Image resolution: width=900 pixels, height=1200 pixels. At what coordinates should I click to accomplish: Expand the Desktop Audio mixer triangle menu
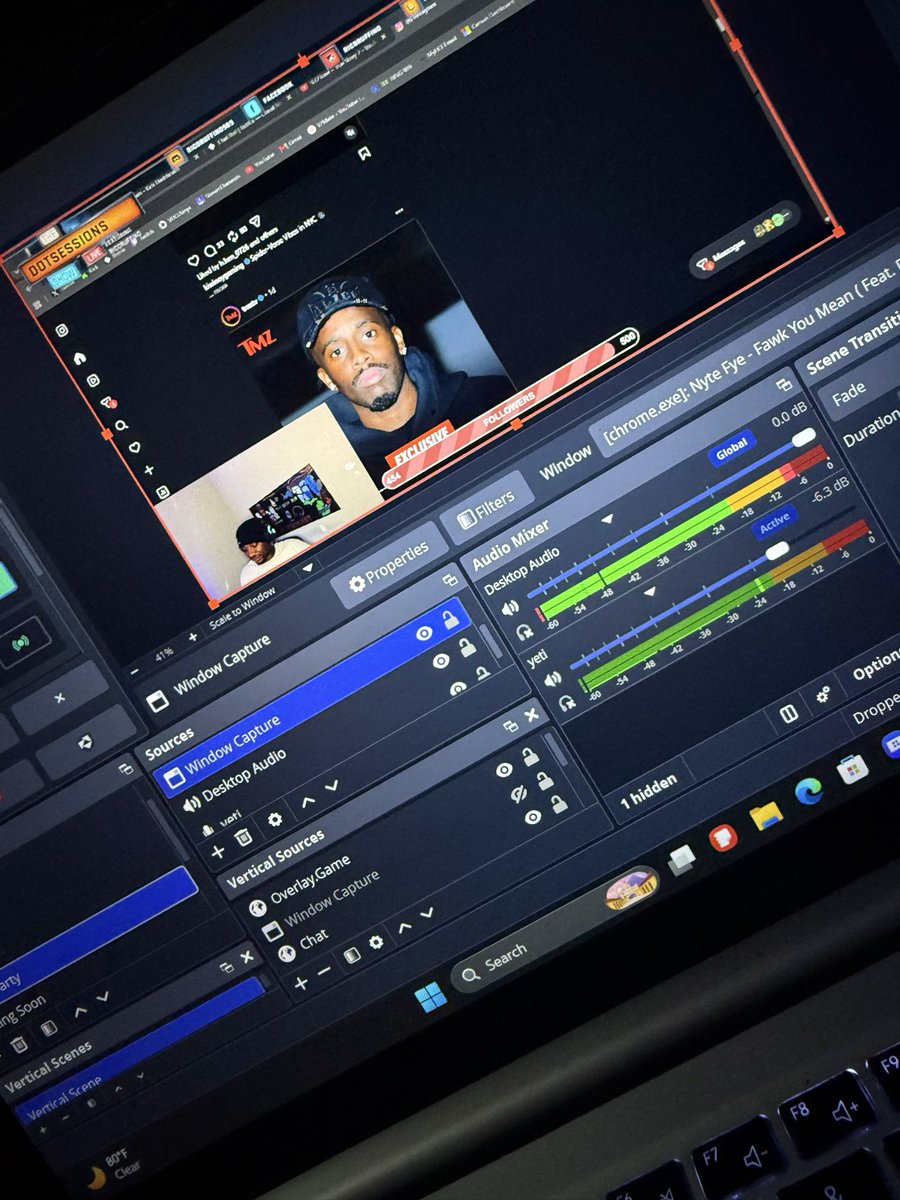click(606, 520)
